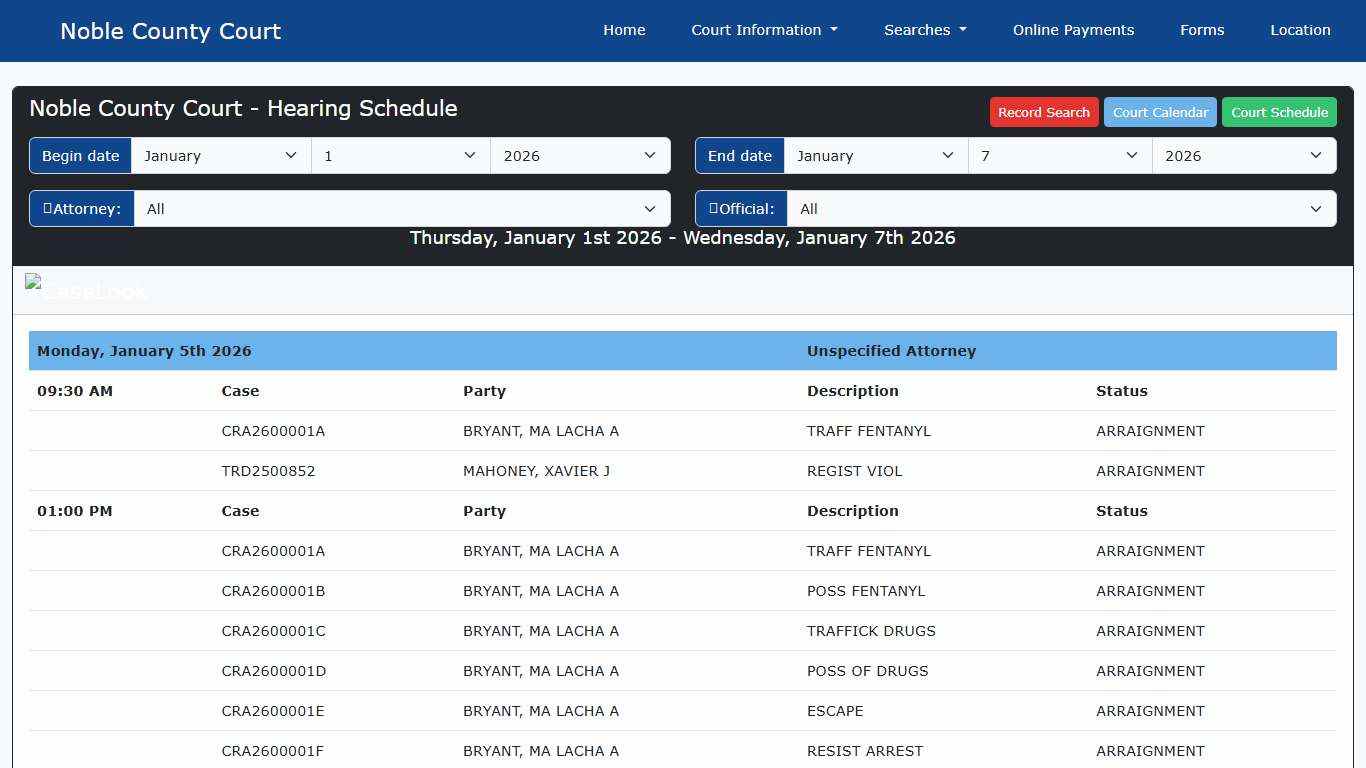Open the Court Information menu
The image size is (1366, 768).
pyautogui.click(x=764, y=30)
